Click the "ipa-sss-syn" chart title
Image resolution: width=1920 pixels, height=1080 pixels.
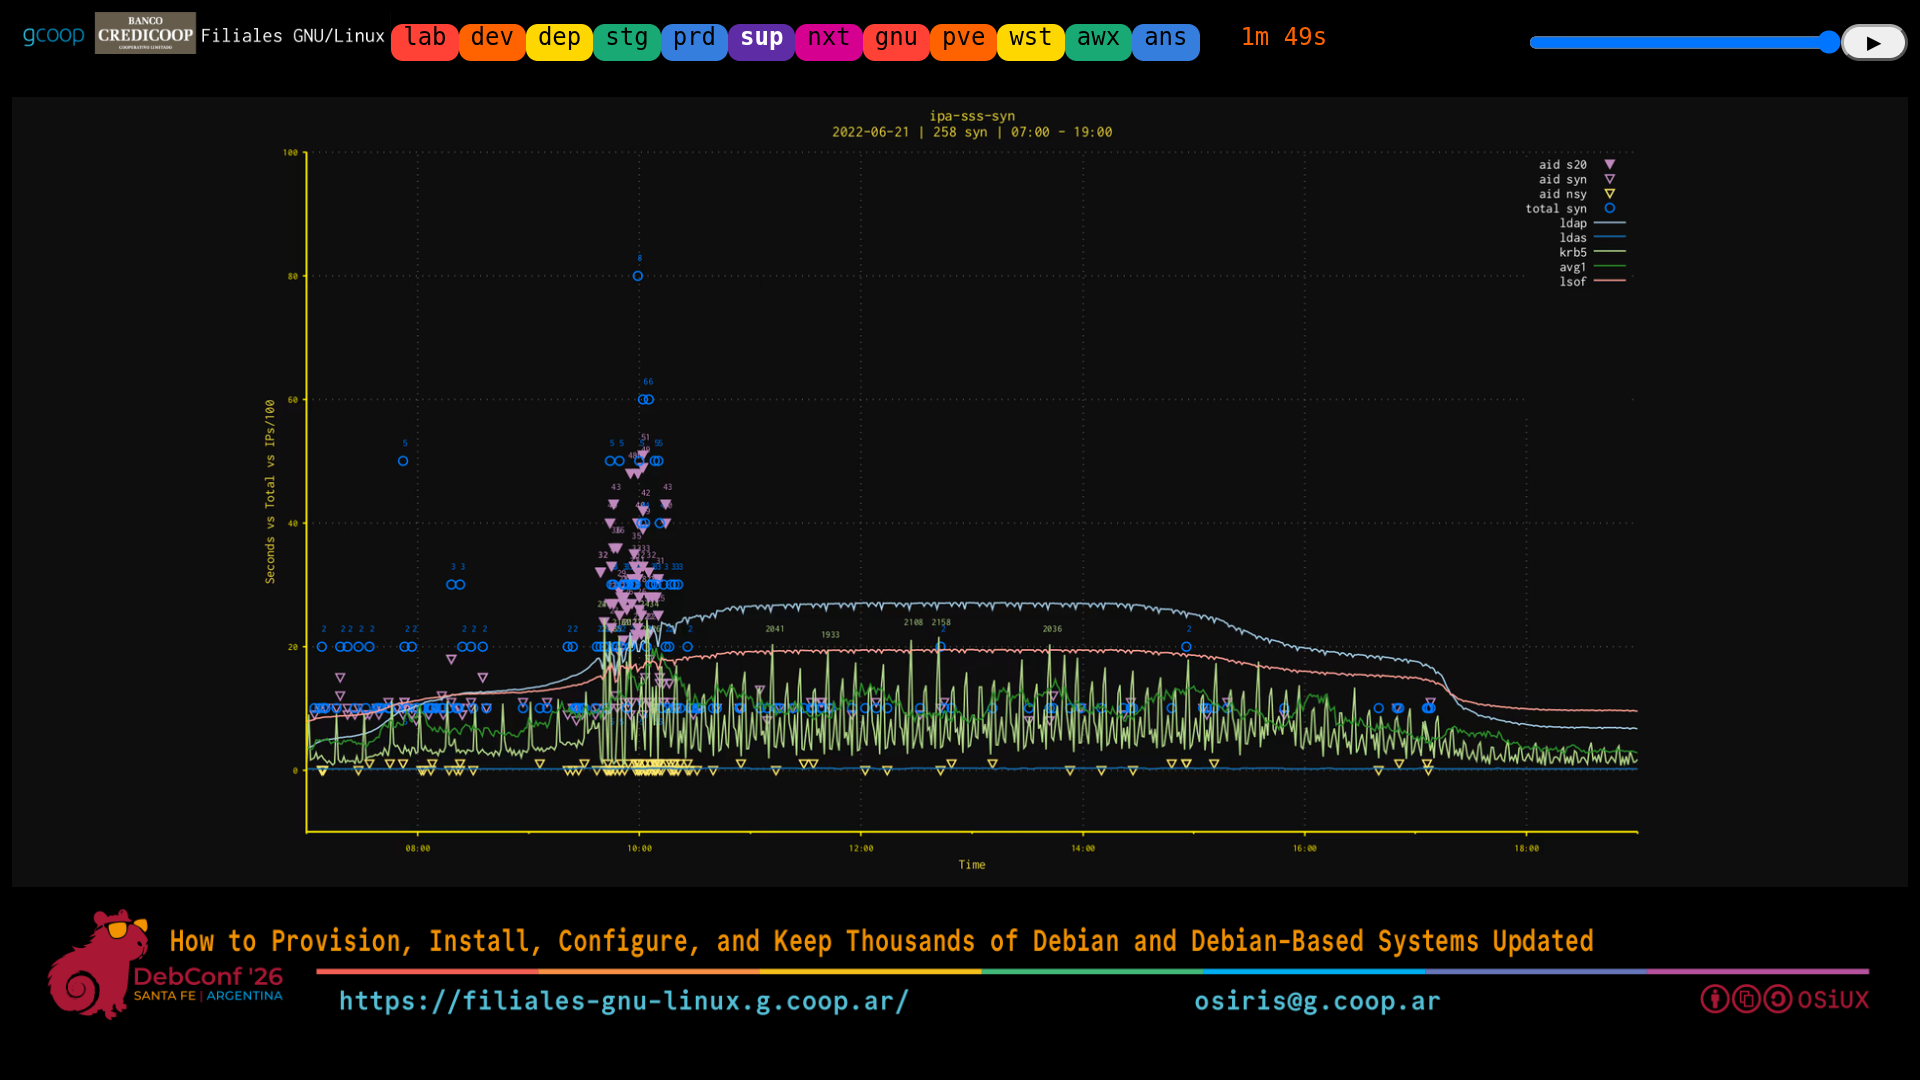tap(972, 116)
